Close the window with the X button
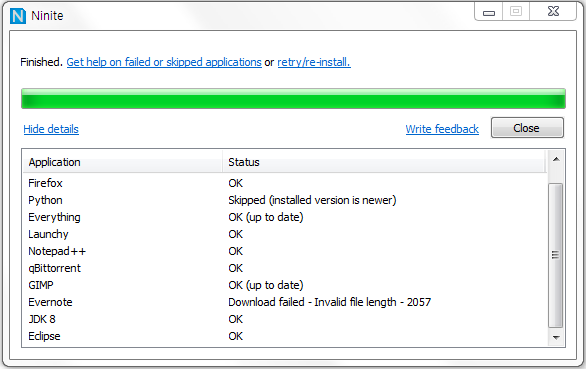The width and height of the screenshot is (586, 369). pos(553,12)
